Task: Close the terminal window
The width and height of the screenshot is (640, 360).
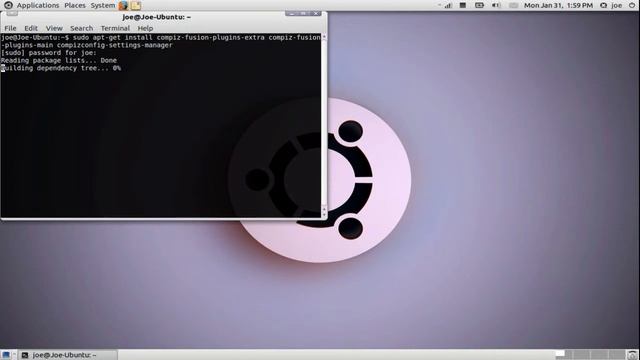Action: [316, 13]
